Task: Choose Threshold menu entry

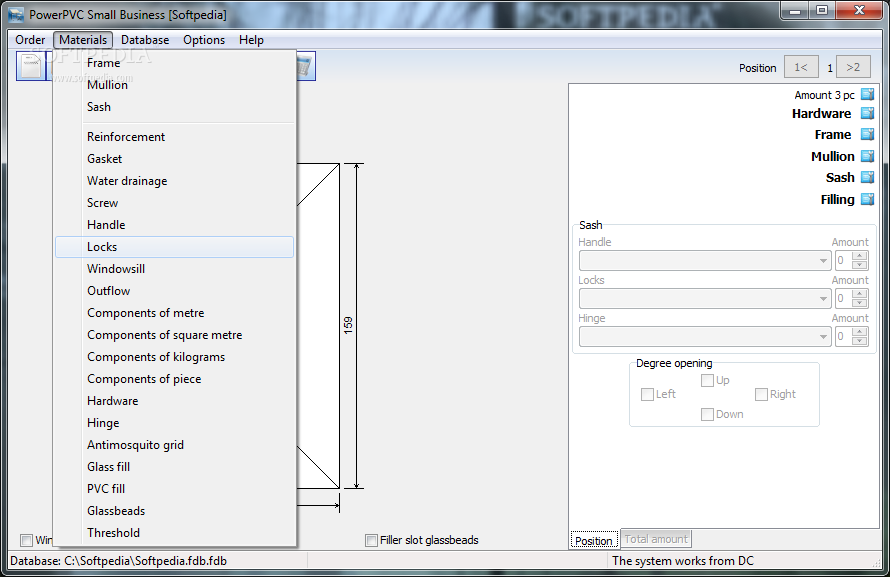Action: click(174, 533)
